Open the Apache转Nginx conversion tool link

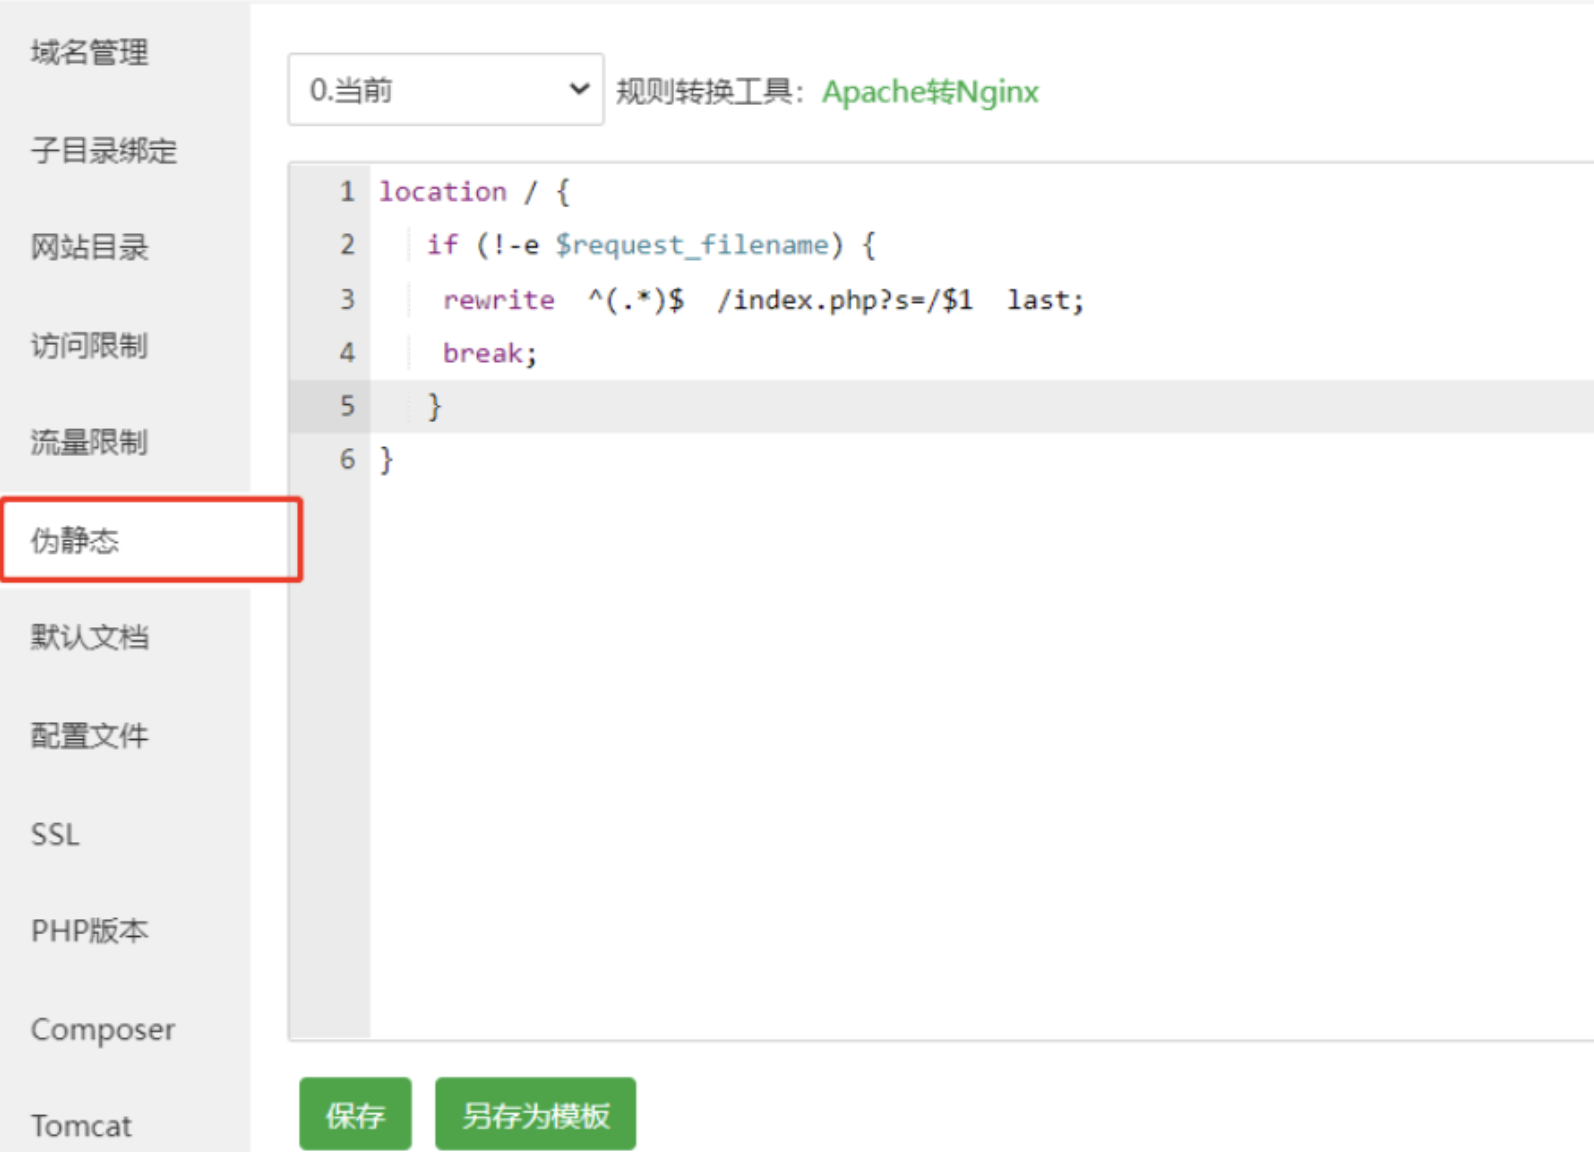[x=930, y=92]
